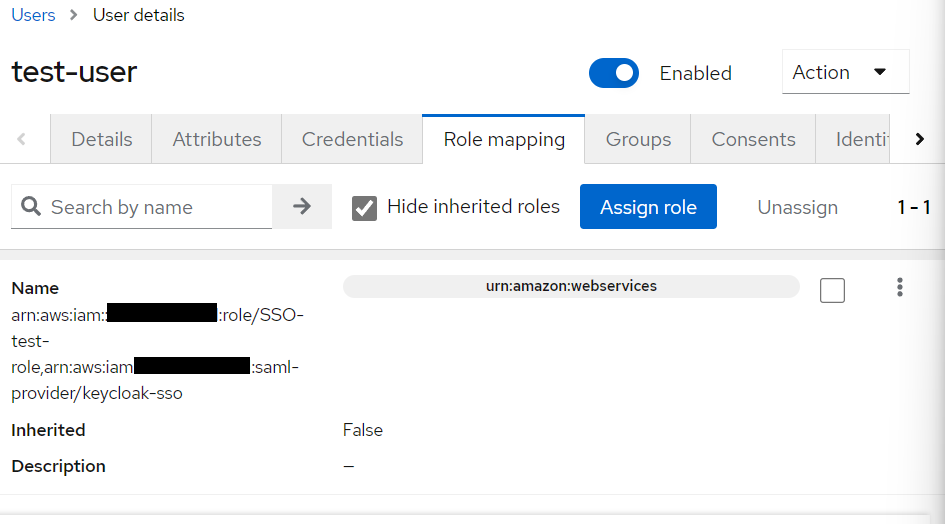The width and height of the screenshot is (945, 524).
Task: Switch to the Attributes tab
Action: point(216,139)
